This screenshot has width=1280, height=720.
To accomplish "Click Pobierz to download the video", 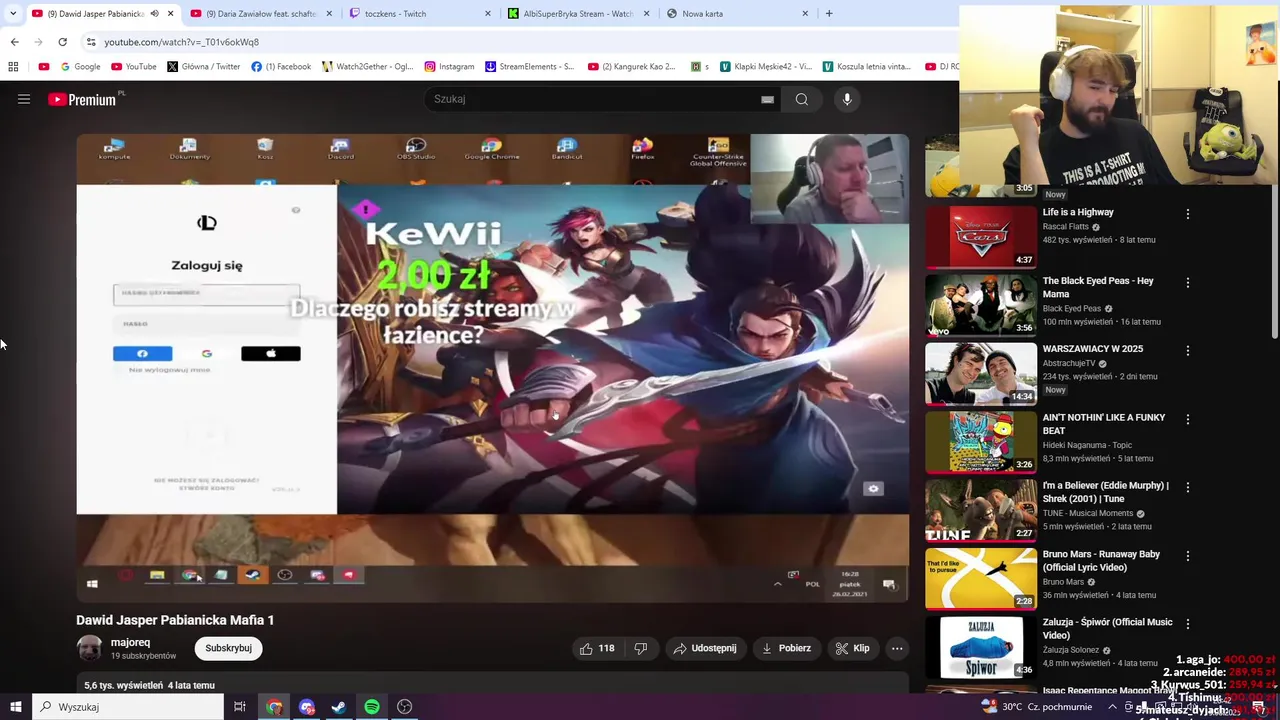I will (786, 648).
